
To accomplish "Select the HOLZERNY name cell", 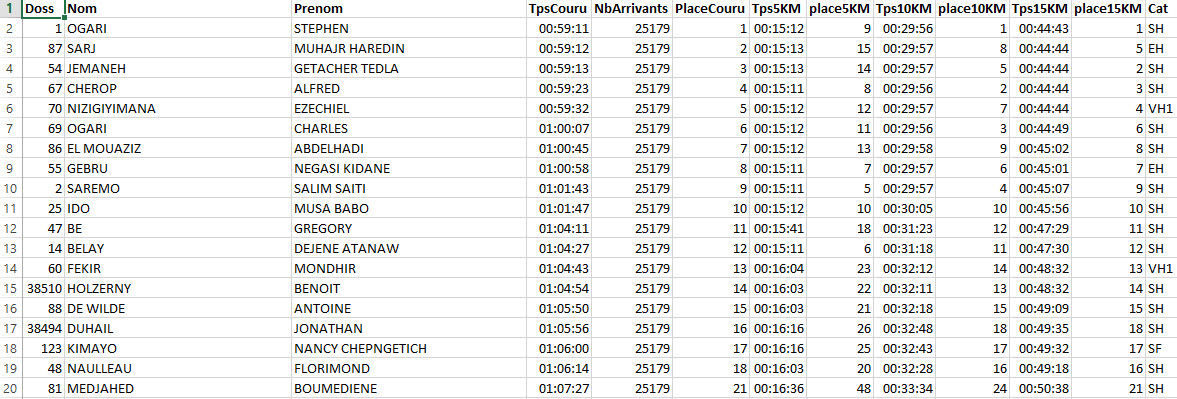I will 179,288.
